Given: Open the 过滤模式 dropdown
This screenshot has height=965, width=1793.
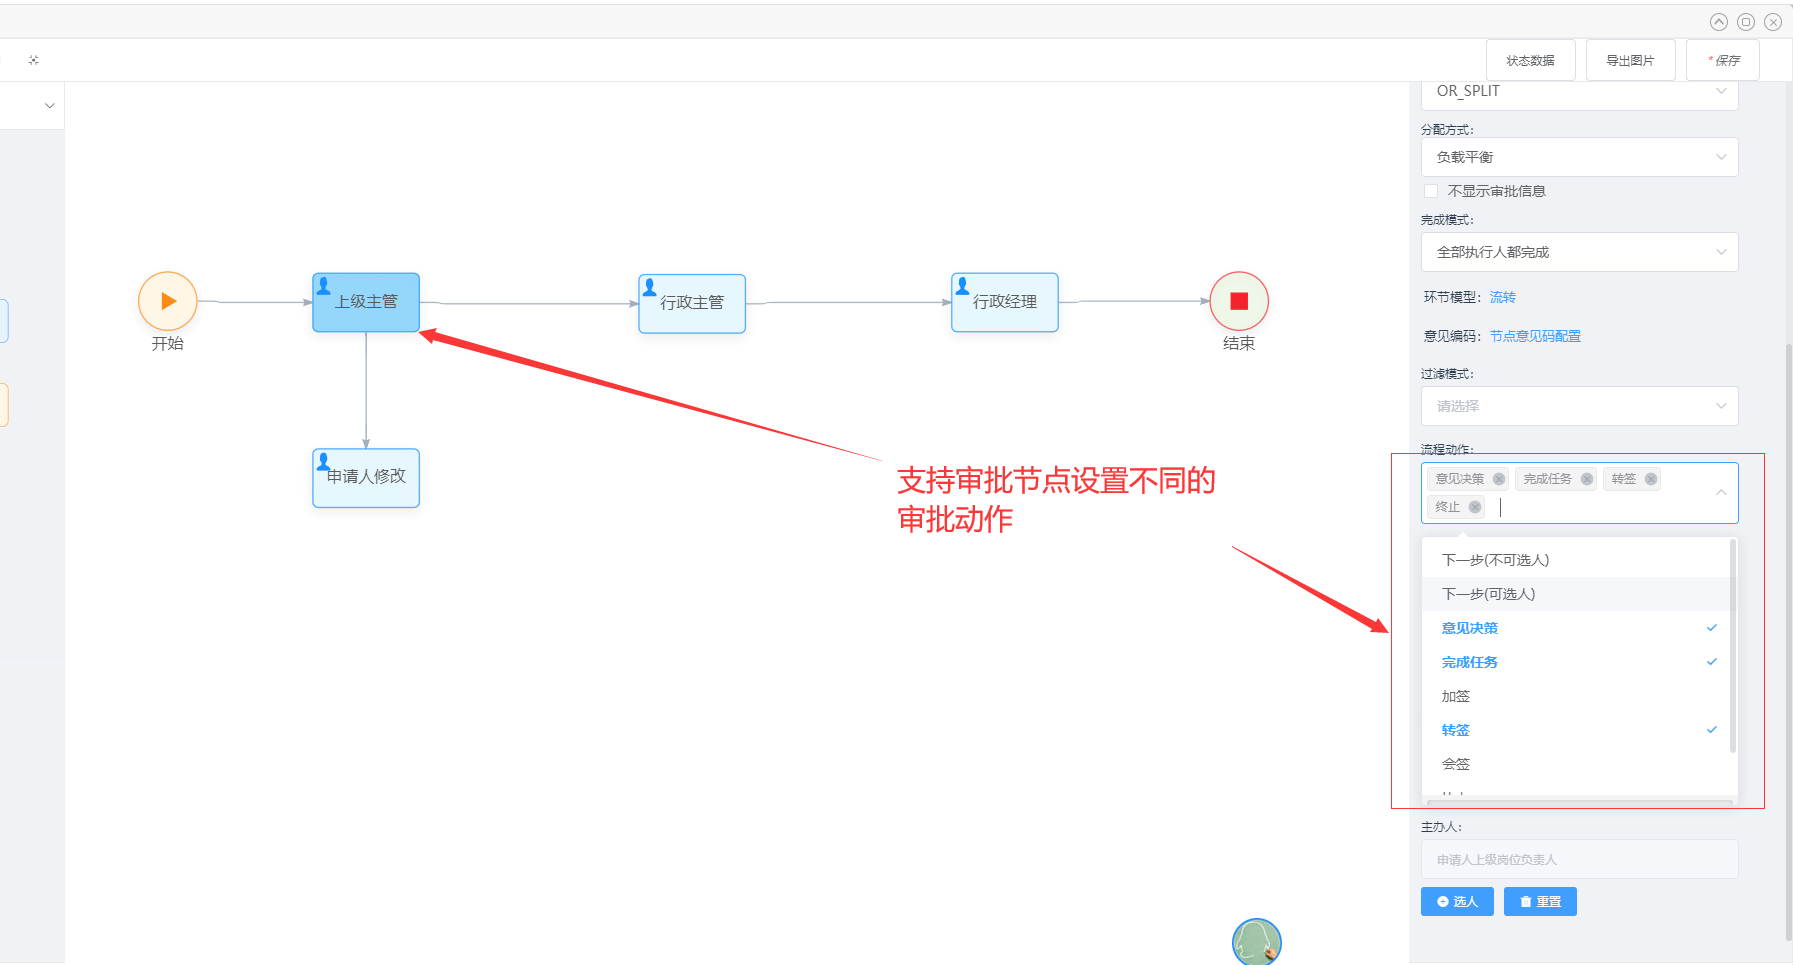Looking at the screenshot, I should pos(1579,406).
